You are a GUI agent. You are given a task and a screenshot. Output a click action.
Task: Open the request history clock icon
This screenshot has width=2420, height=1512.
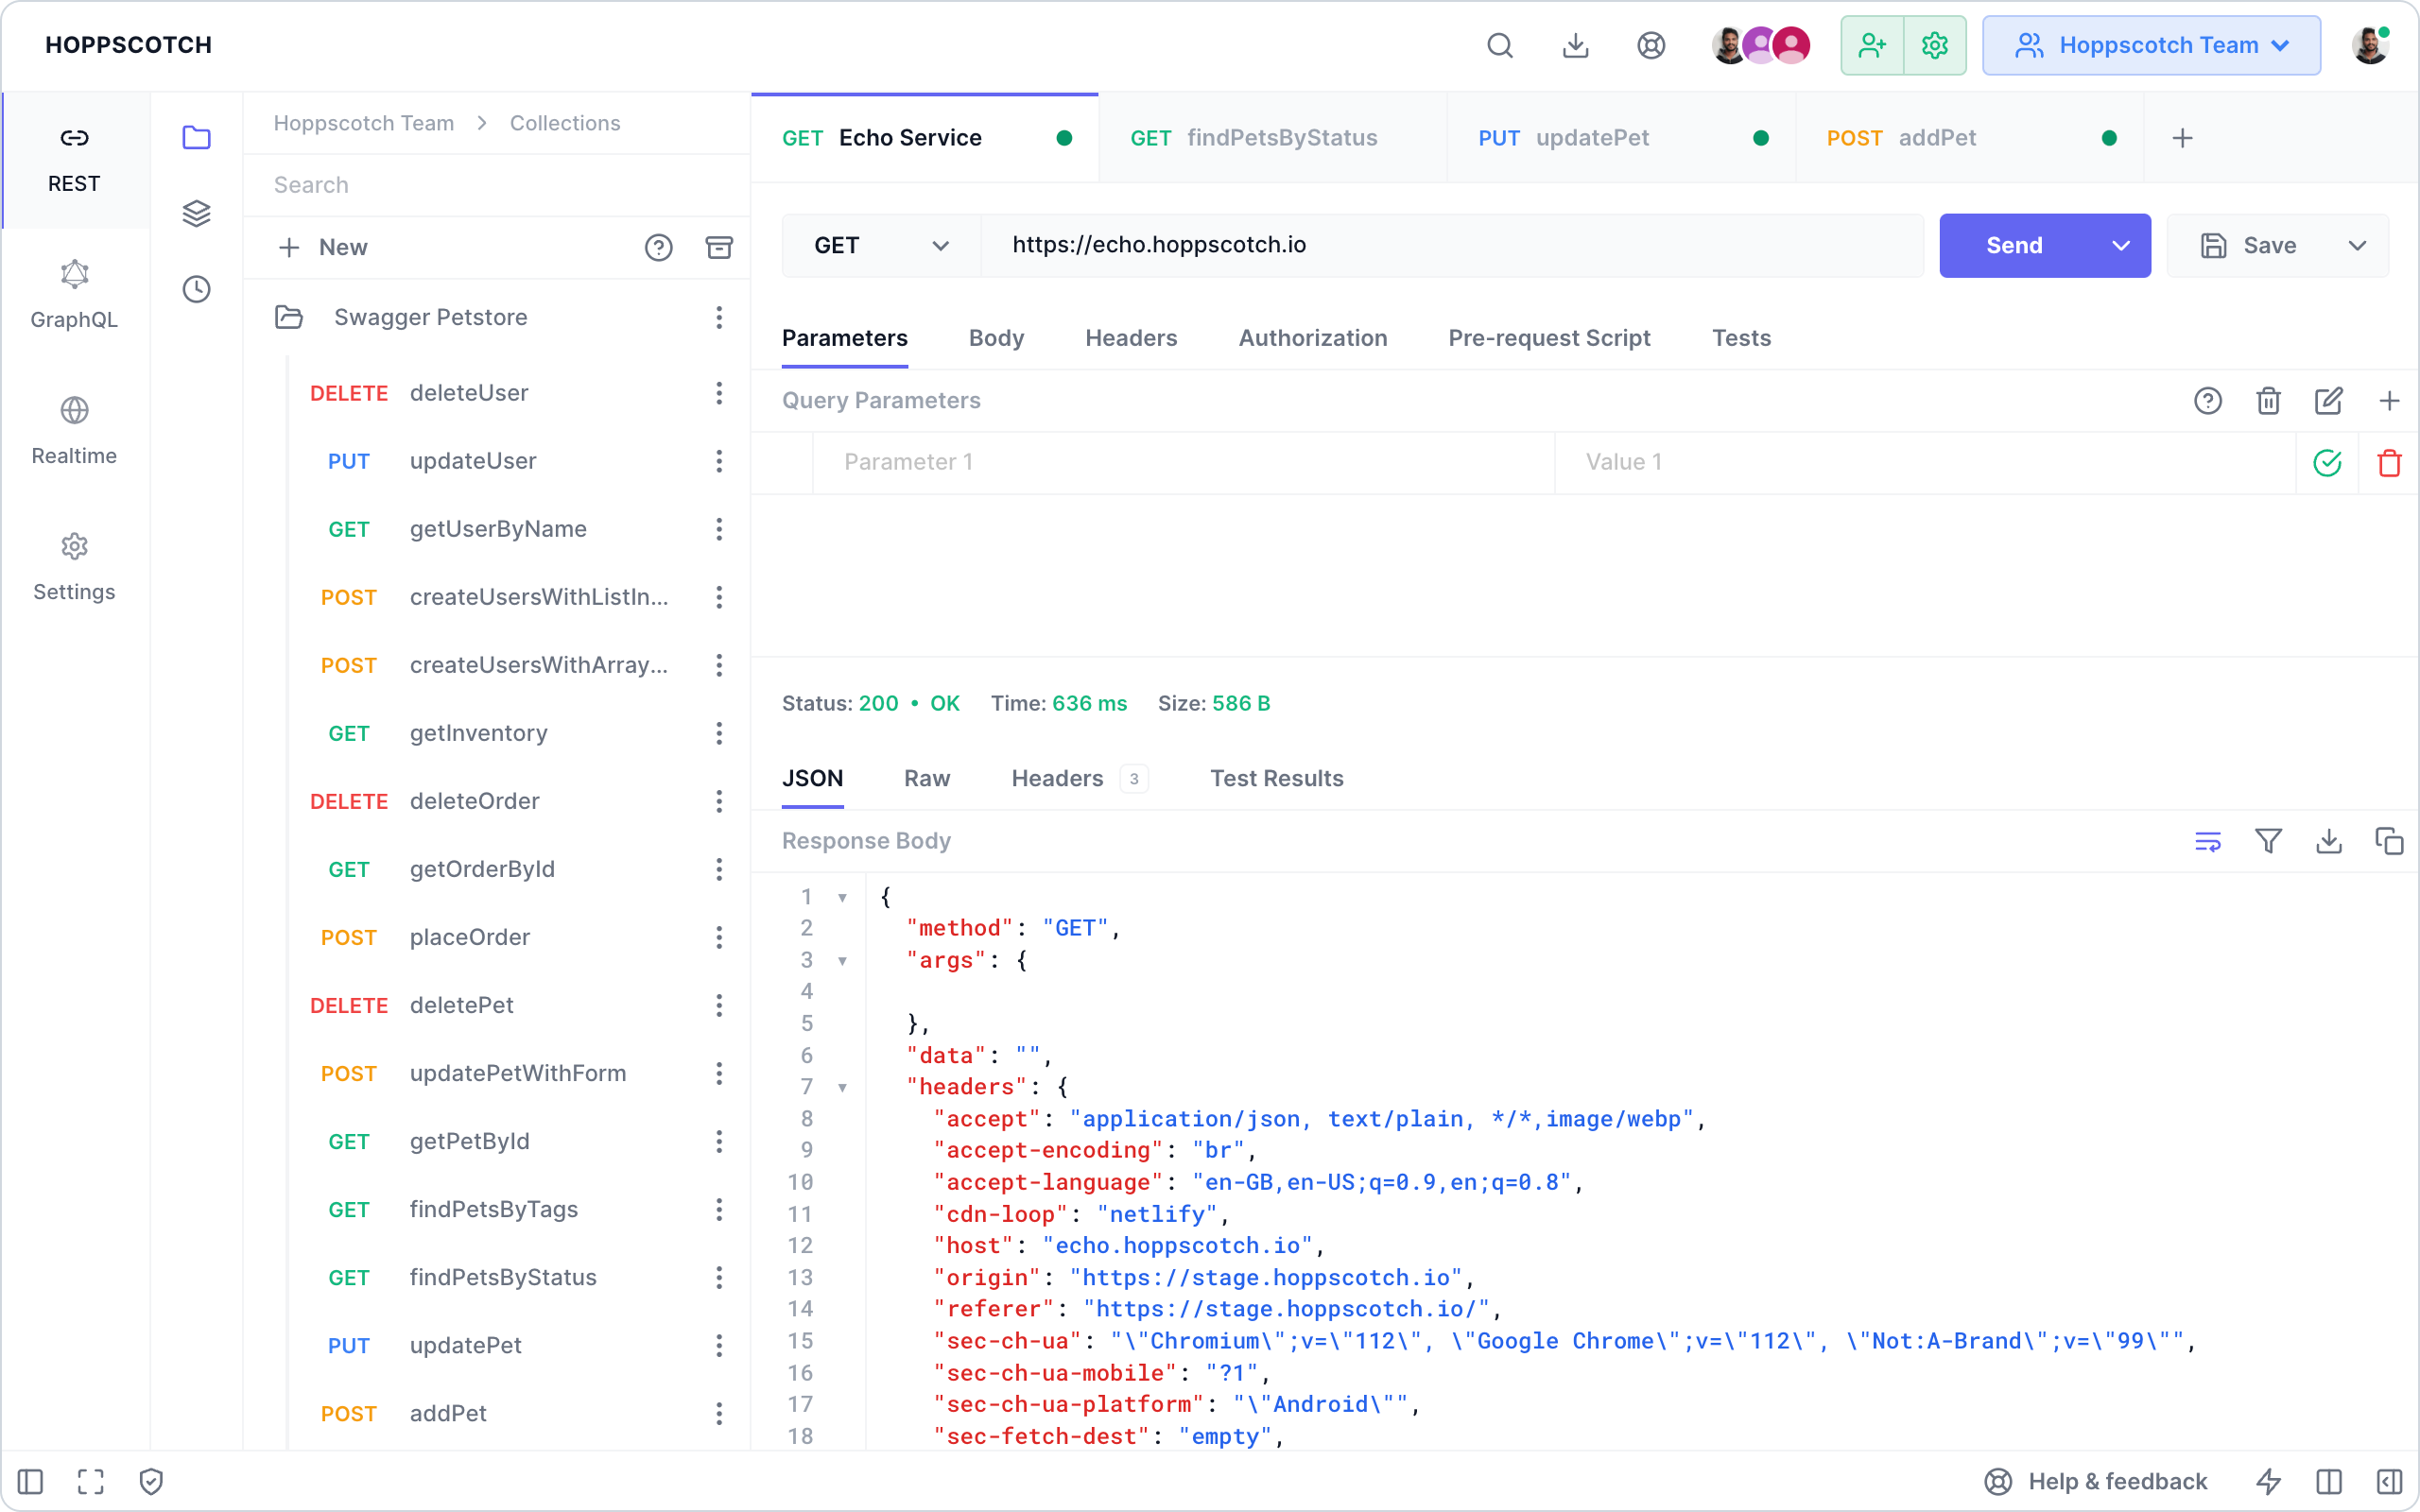pyautogui.click(x=196, y=290)
